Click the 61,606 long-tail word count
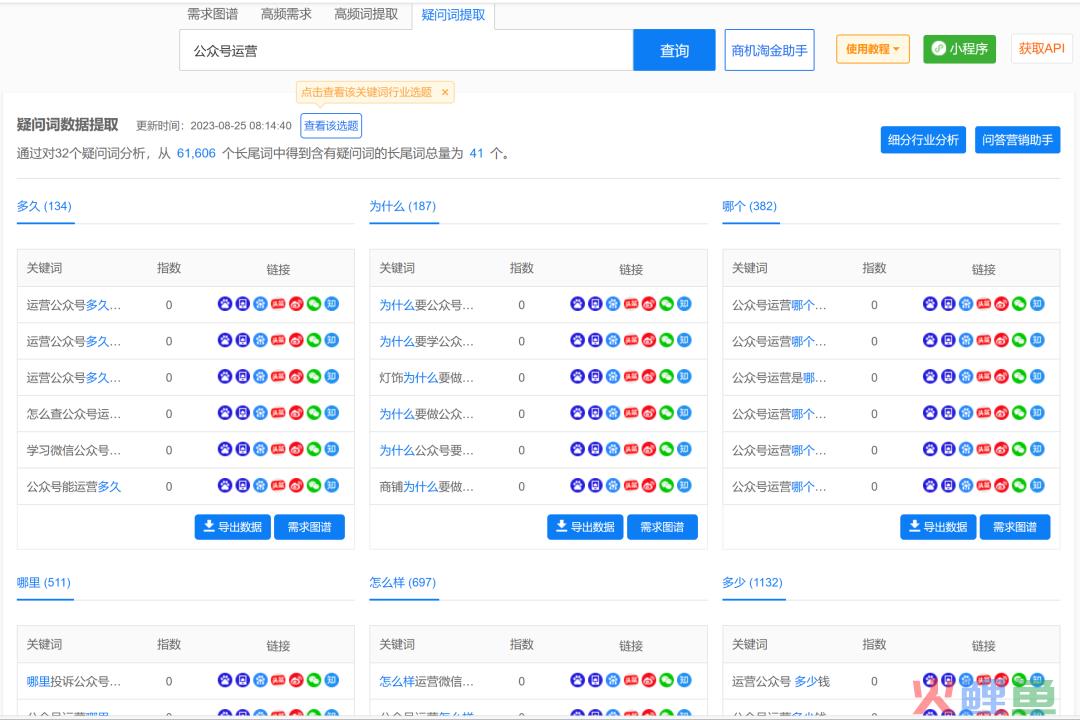The image size is (1080, 720). click(x=196, y=153)
